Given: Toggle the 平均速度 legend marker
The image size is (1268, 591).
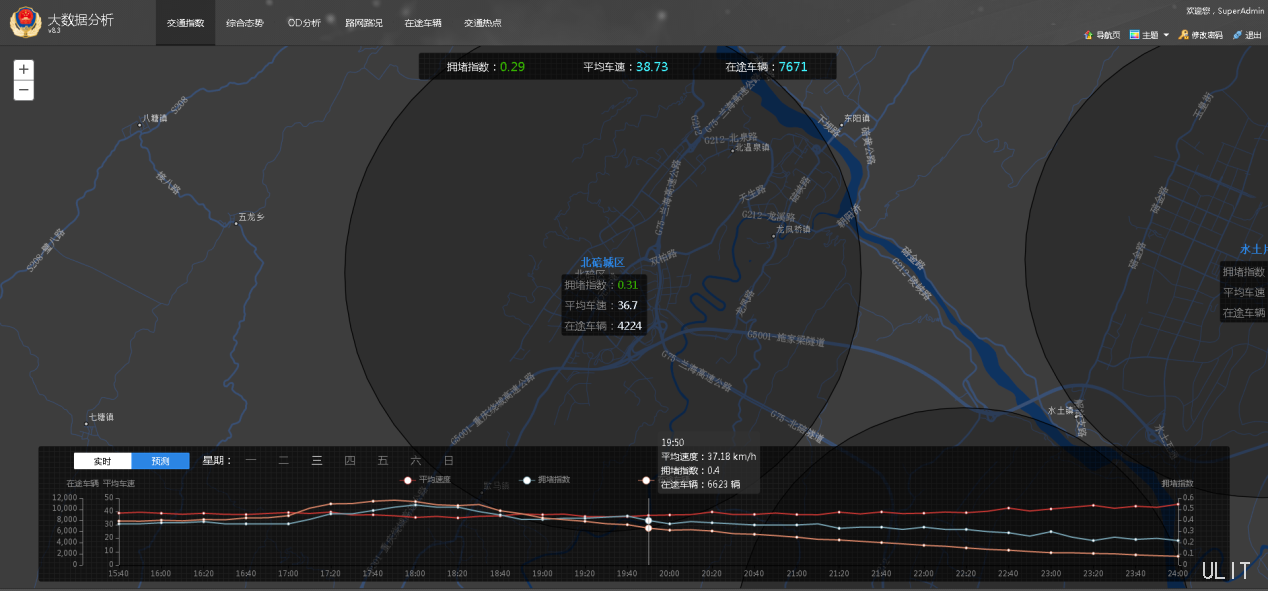Looking at the screenshot, I should click(408, 480).
